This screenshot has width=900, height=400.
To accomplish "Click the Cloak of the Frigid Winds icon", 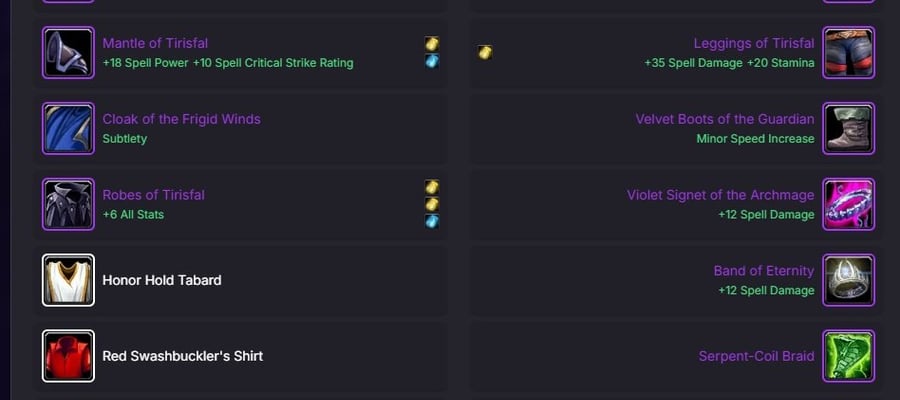I will (x=68, y=129).
